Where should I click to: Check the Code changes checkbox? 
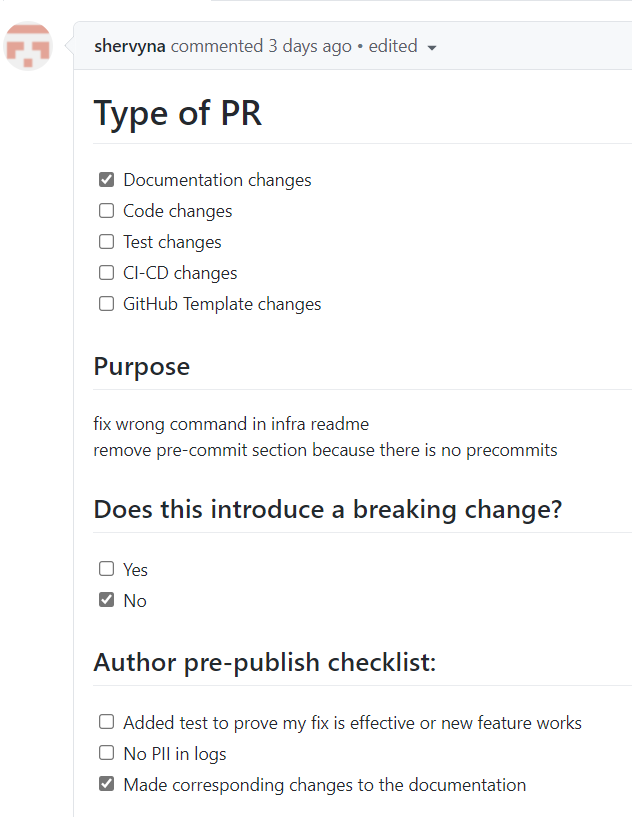tap(106, 210)
